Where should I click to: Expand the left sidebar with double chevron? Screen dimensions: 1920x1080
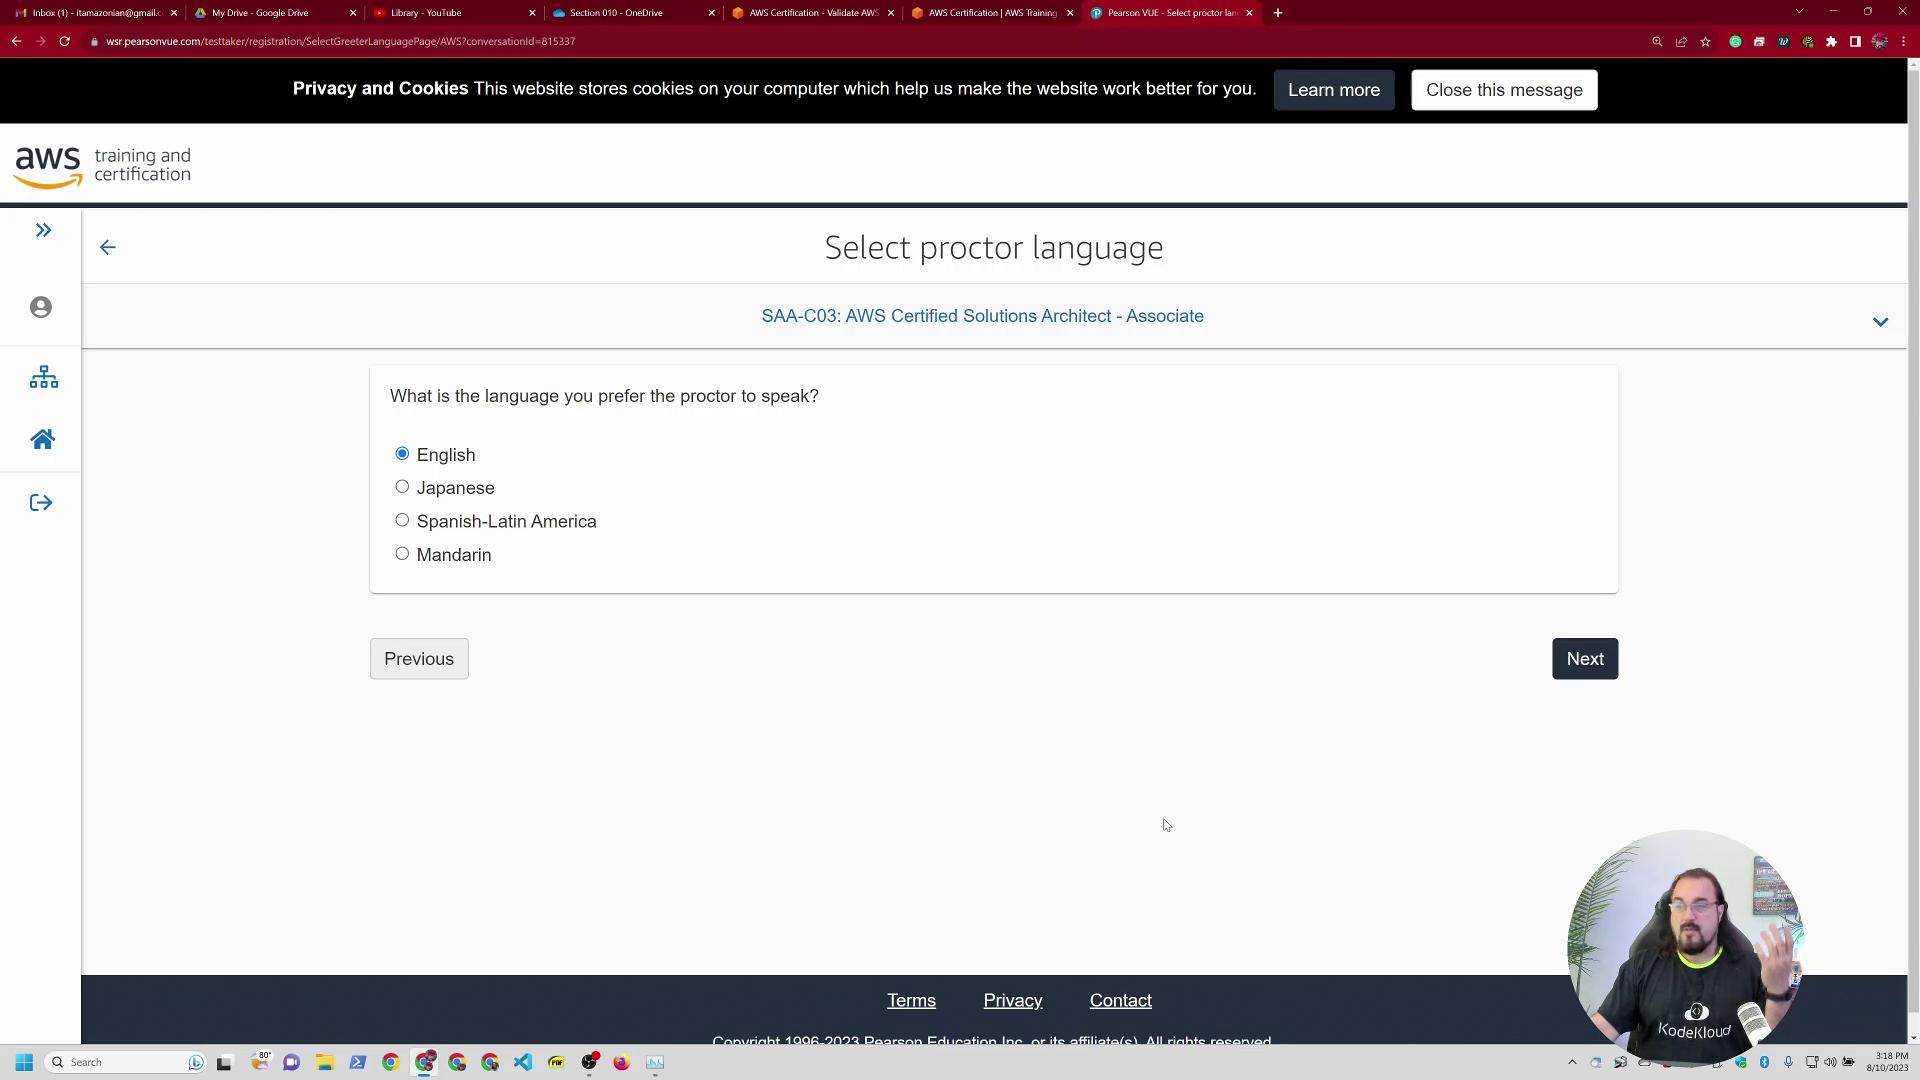pos(43,231)
